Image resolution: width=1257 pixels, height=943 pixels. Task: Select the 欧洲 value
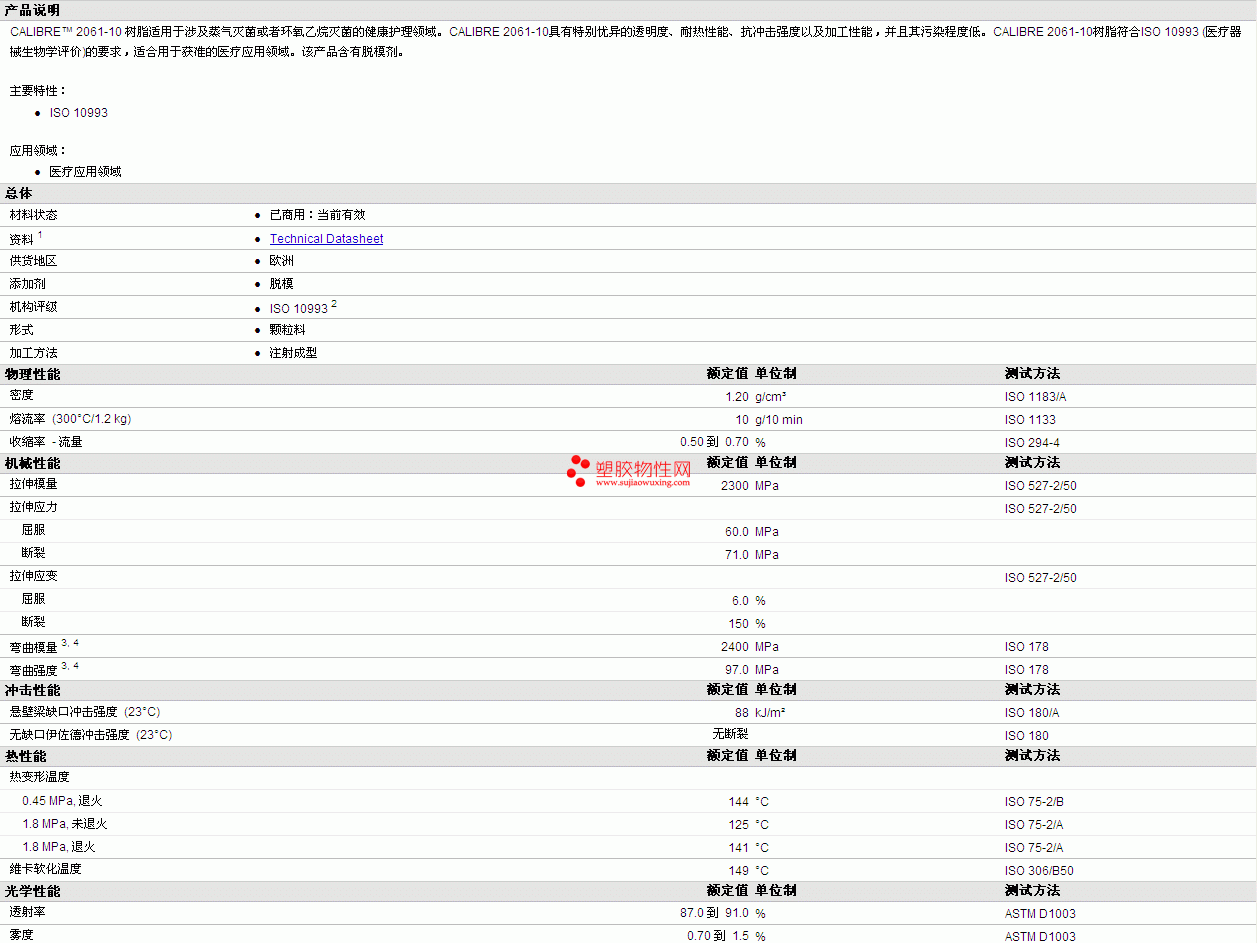(282, 261)
